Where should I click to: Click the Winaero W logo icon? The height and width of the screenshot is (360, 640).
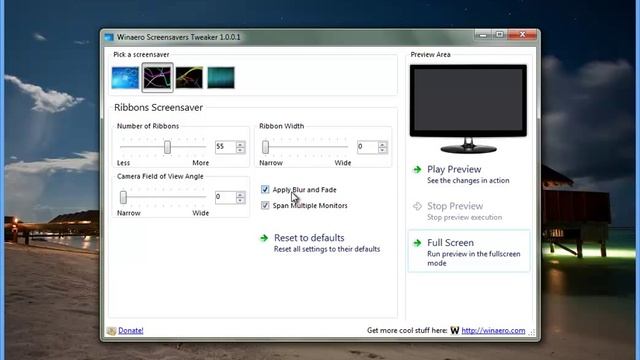click(x=455, y=331)
